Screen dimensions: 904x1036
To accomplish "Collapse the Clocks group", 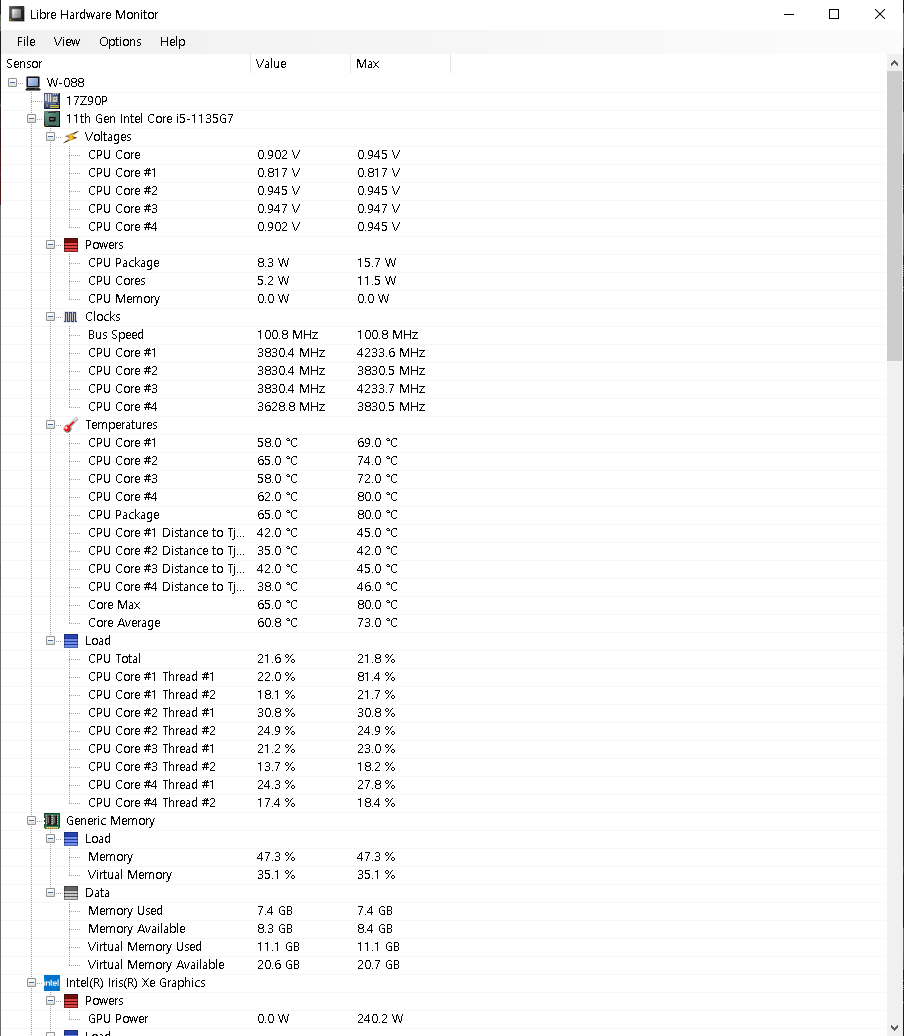I will (x=50, y=316).
